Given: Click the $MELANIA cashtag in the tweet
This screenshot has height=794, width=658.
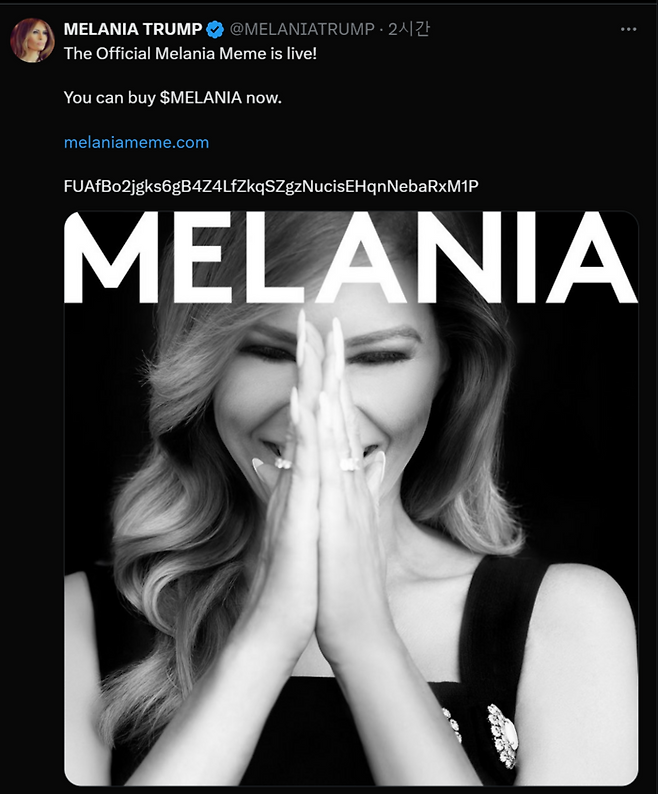Looking at the screenshot, I should coord(201,97).
